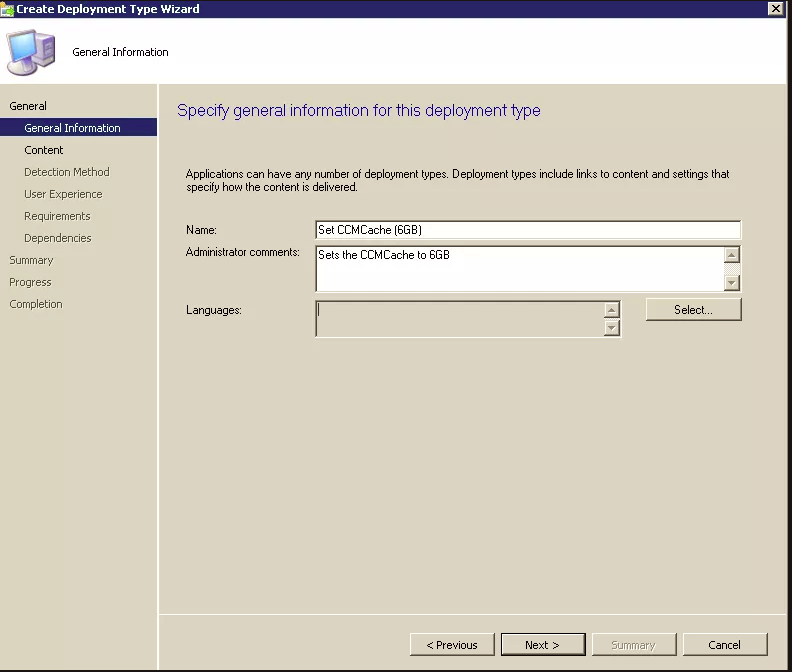
Task: Continue with the Next button
Action: tap(543, 645)
